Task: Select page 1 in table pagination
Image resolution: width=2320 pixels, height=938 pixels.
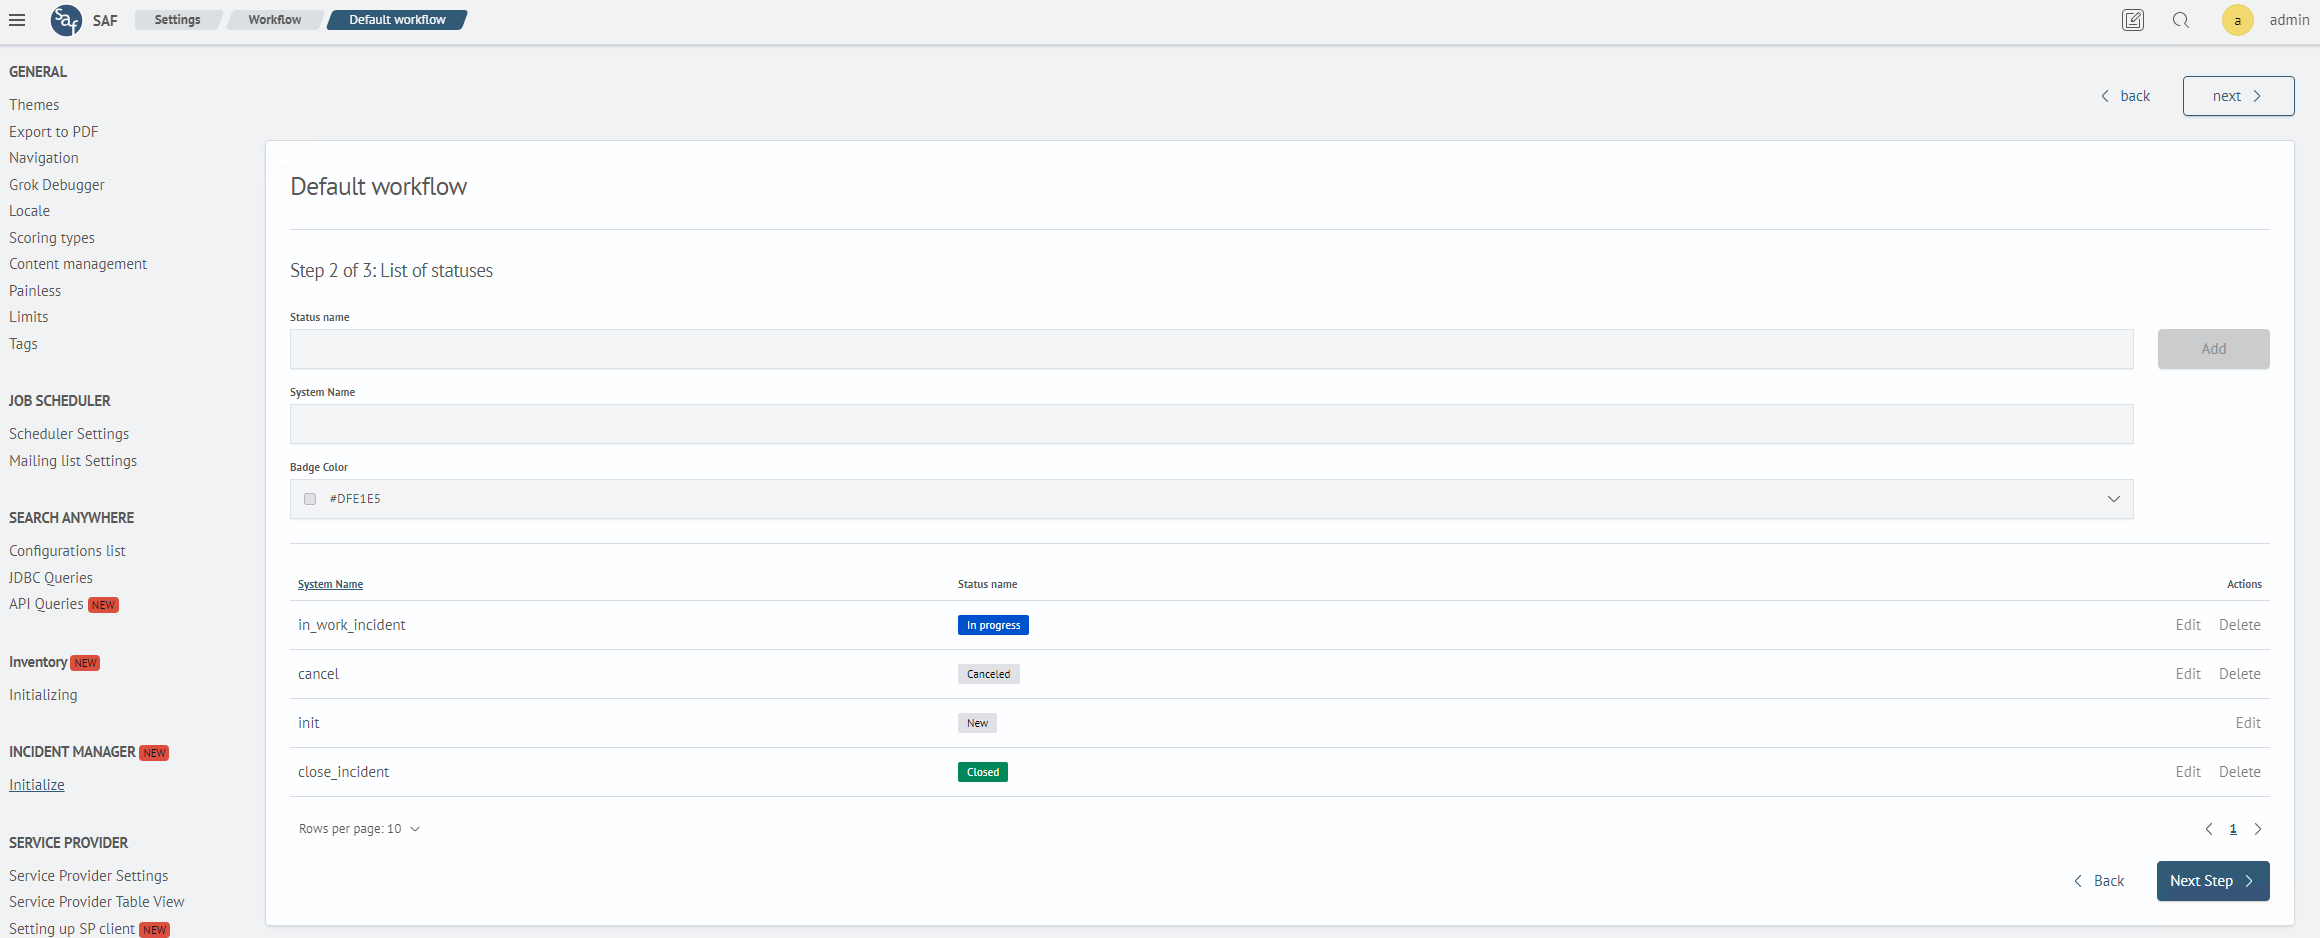Action: (x=2233, y=829)
